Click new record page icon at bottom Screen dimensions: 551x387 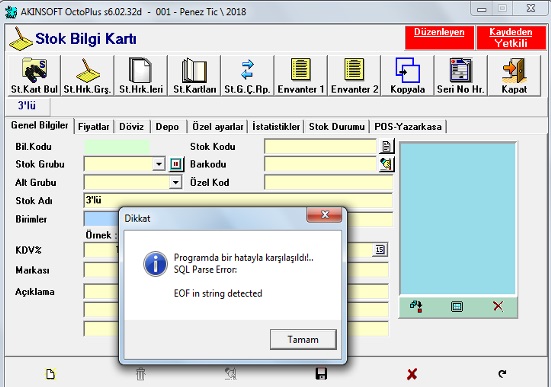coord(50,374)
